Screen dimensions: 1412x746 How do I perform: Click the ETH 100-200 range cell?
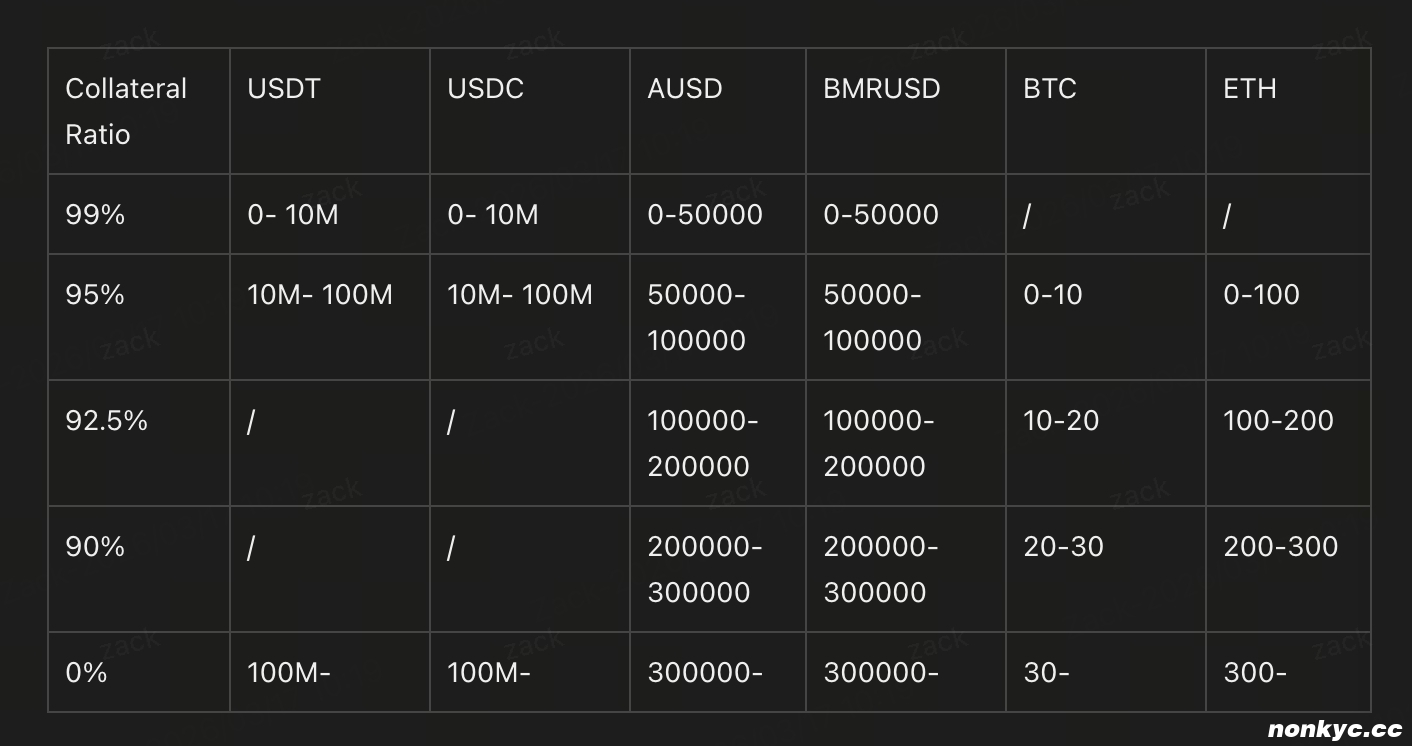1278,421
